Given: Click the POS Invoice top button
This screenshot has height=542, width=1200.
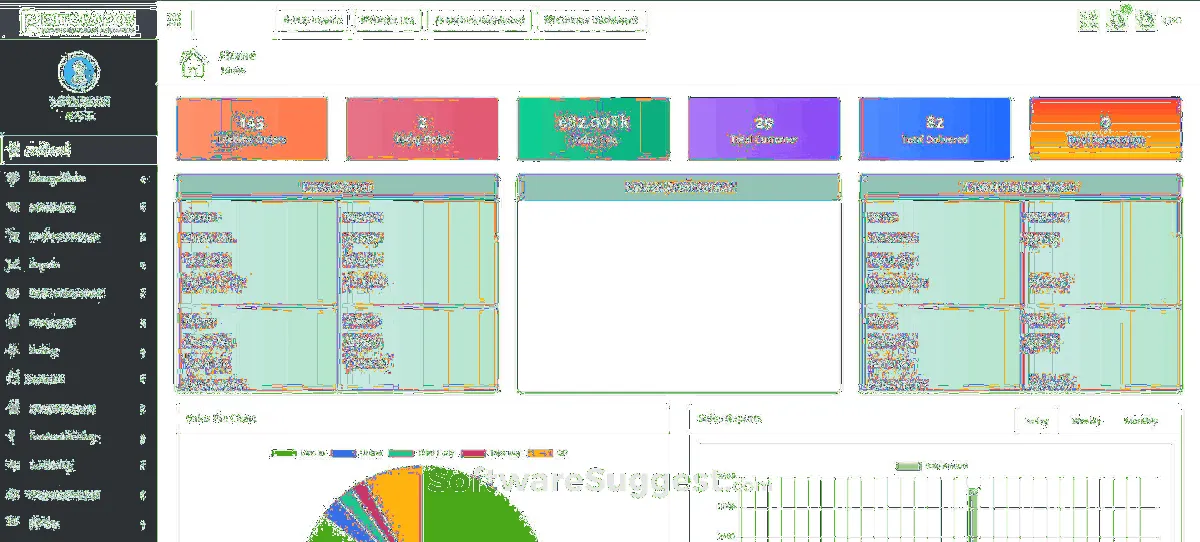Looking at the screenshot, I should pos(314,20).
